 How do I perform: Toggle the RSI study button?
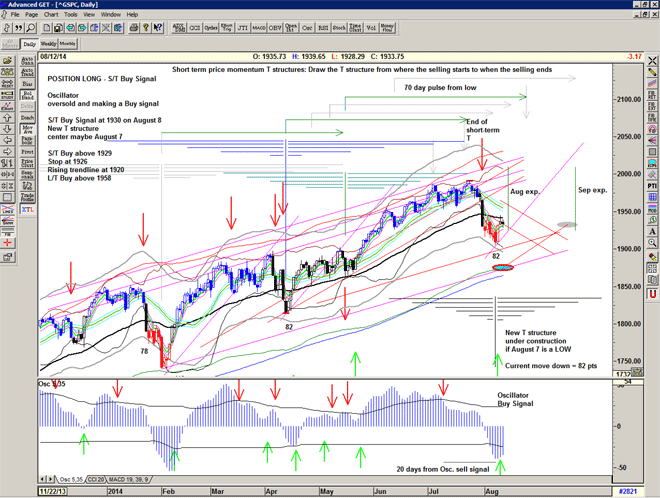pos(324,28)
